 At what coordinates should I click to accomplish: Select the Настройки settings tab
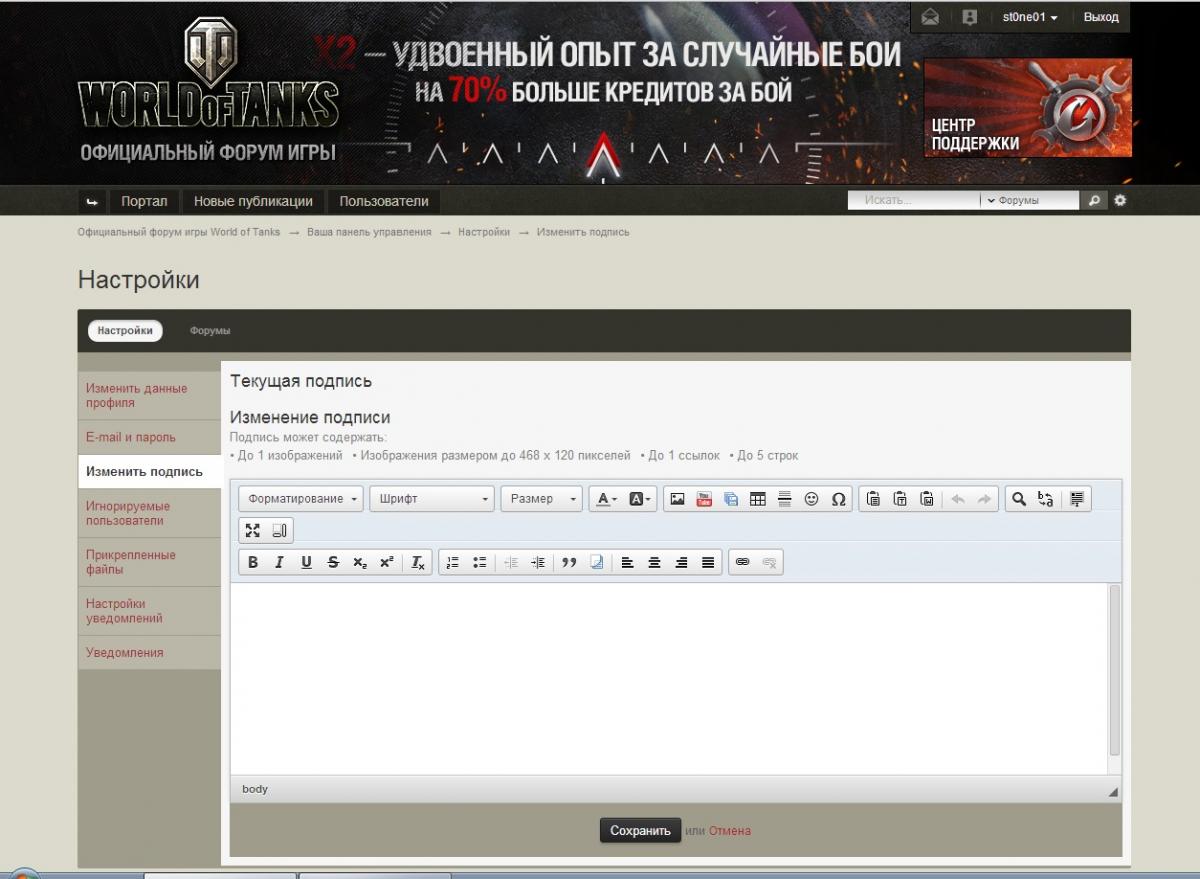coord(125,331)
